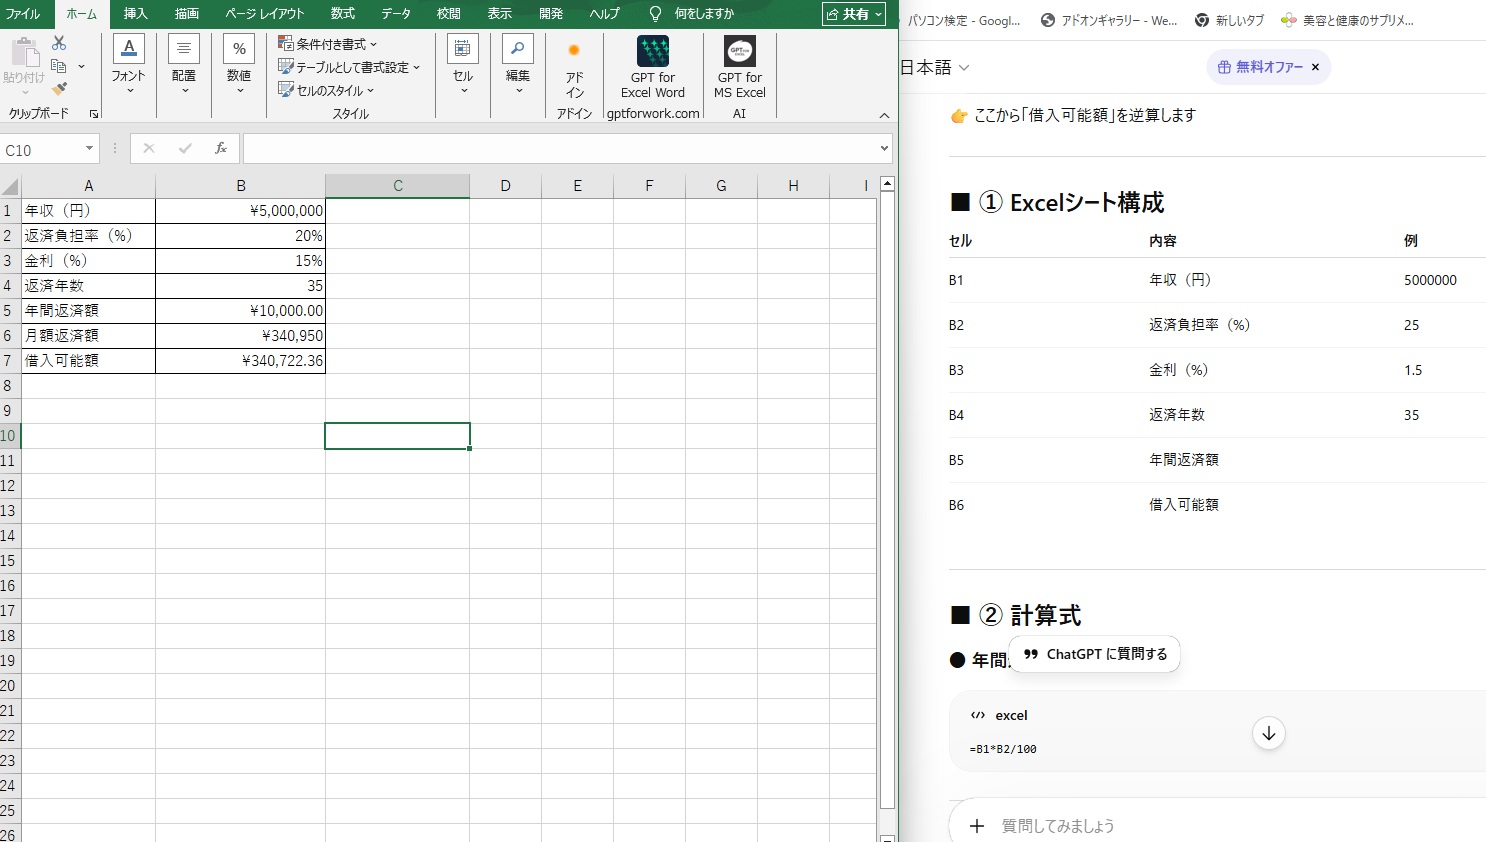Launch GPT for MS Excel add-in
This screenshot has height=842, width=1486.
pyautogui.click(x=740, y=68)
